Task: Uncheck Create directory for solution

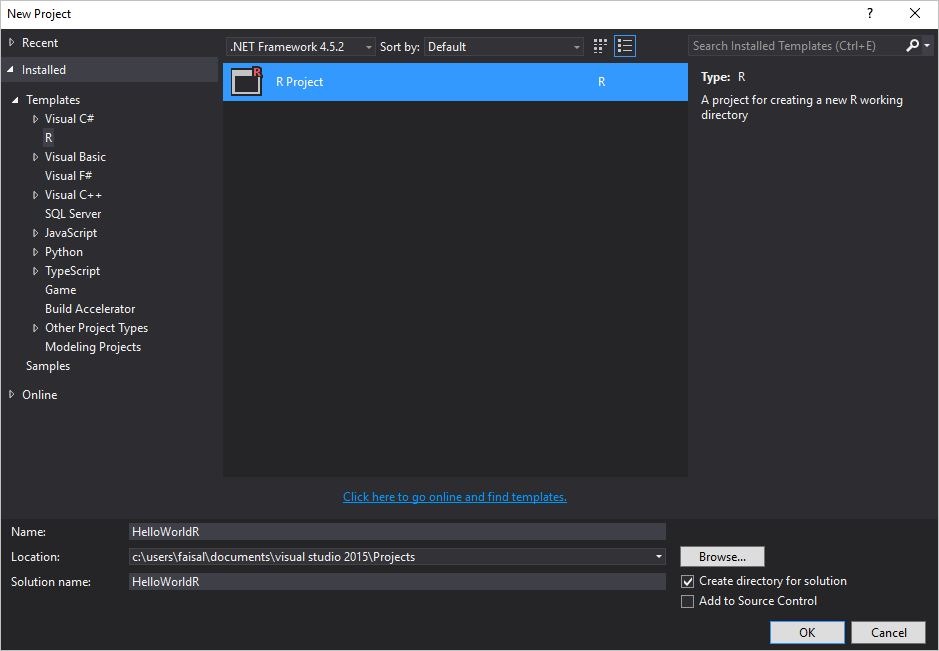Action: coord(687,581)
